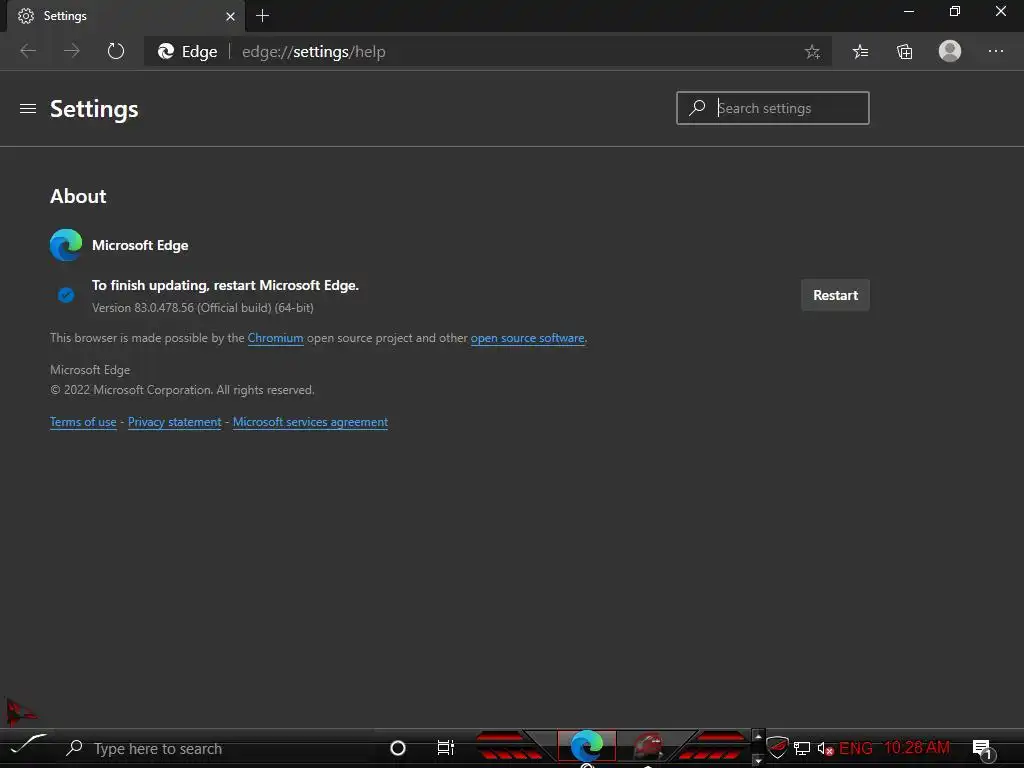
Task: Focus the Search settings field
Action: pyautogui.click(x=773, y=108)
